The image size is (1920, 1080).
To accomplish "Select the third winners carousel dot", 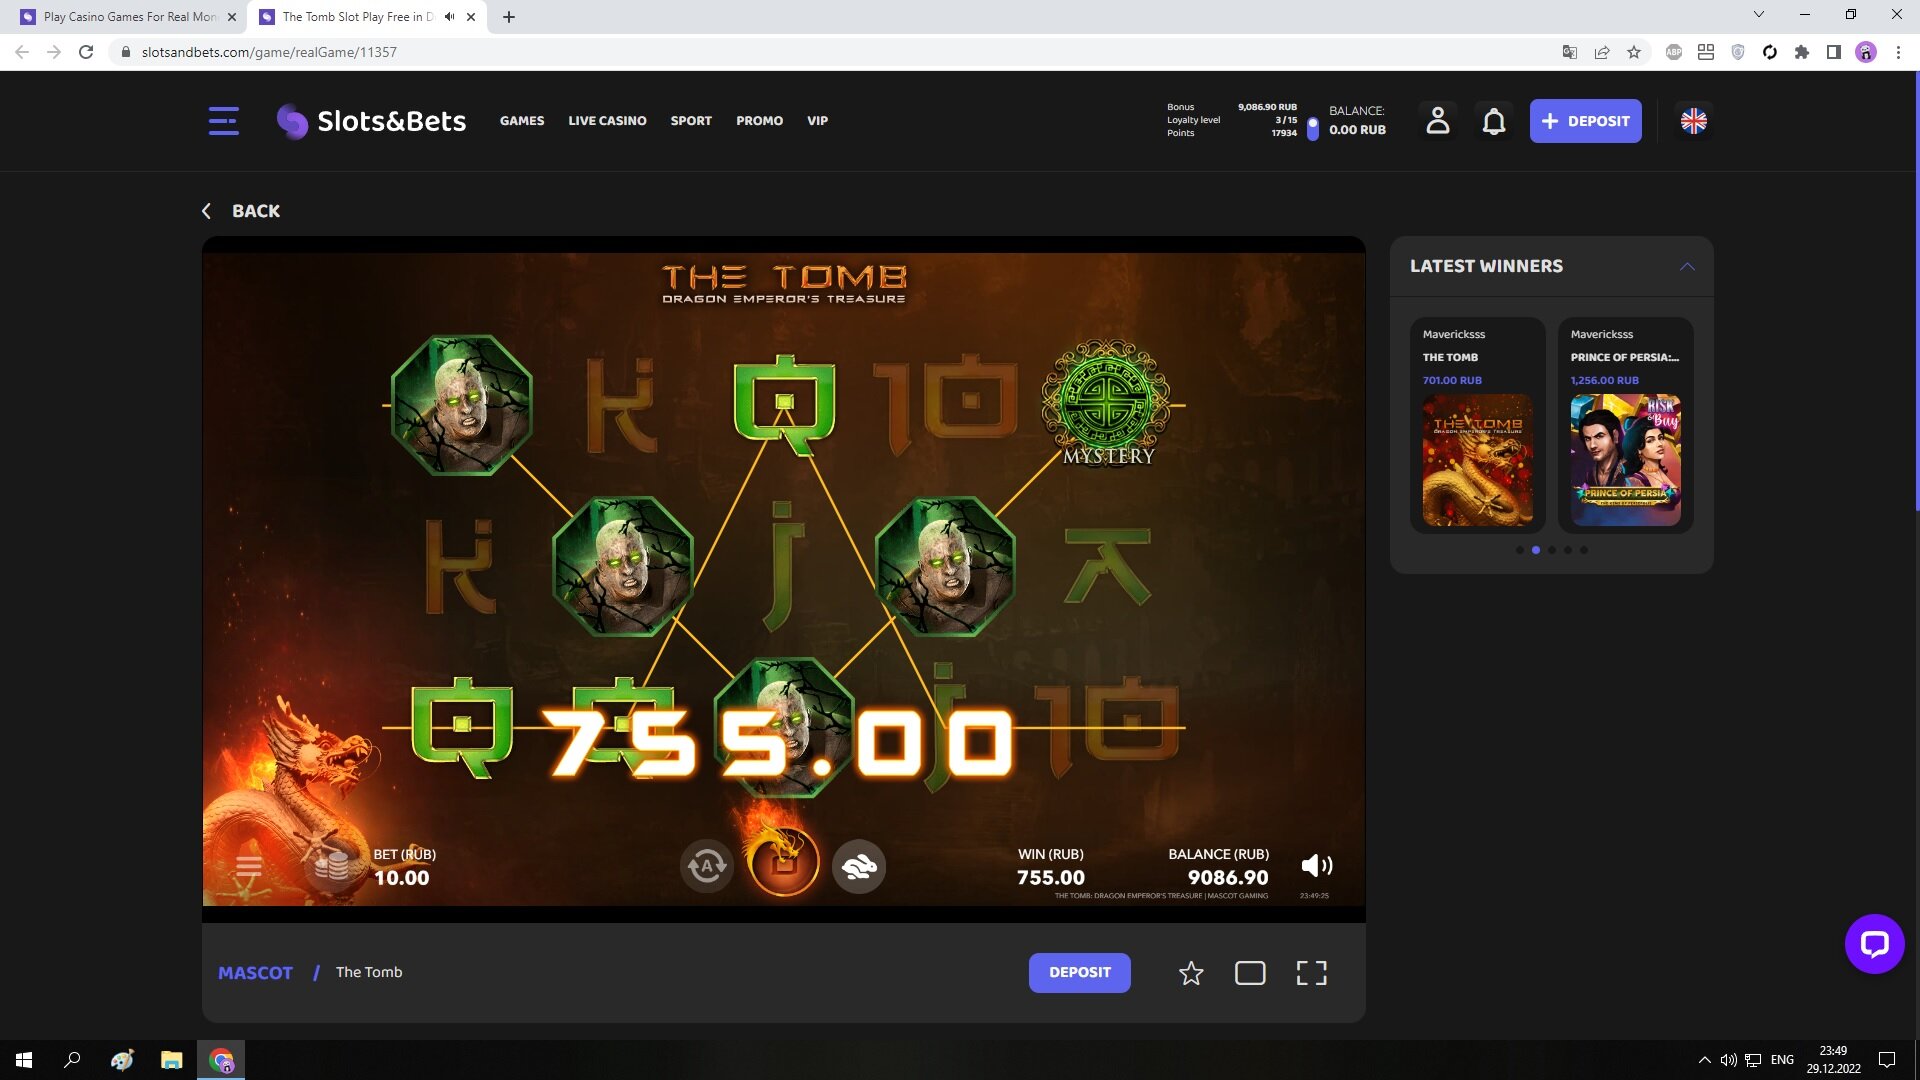I will click(x=1552, y=550).
